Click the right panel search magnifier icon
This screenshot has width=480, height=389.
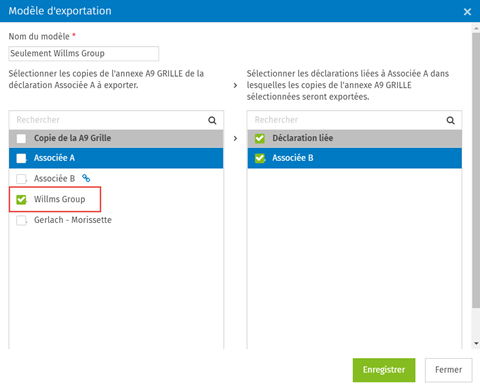[x=451, y=120]
